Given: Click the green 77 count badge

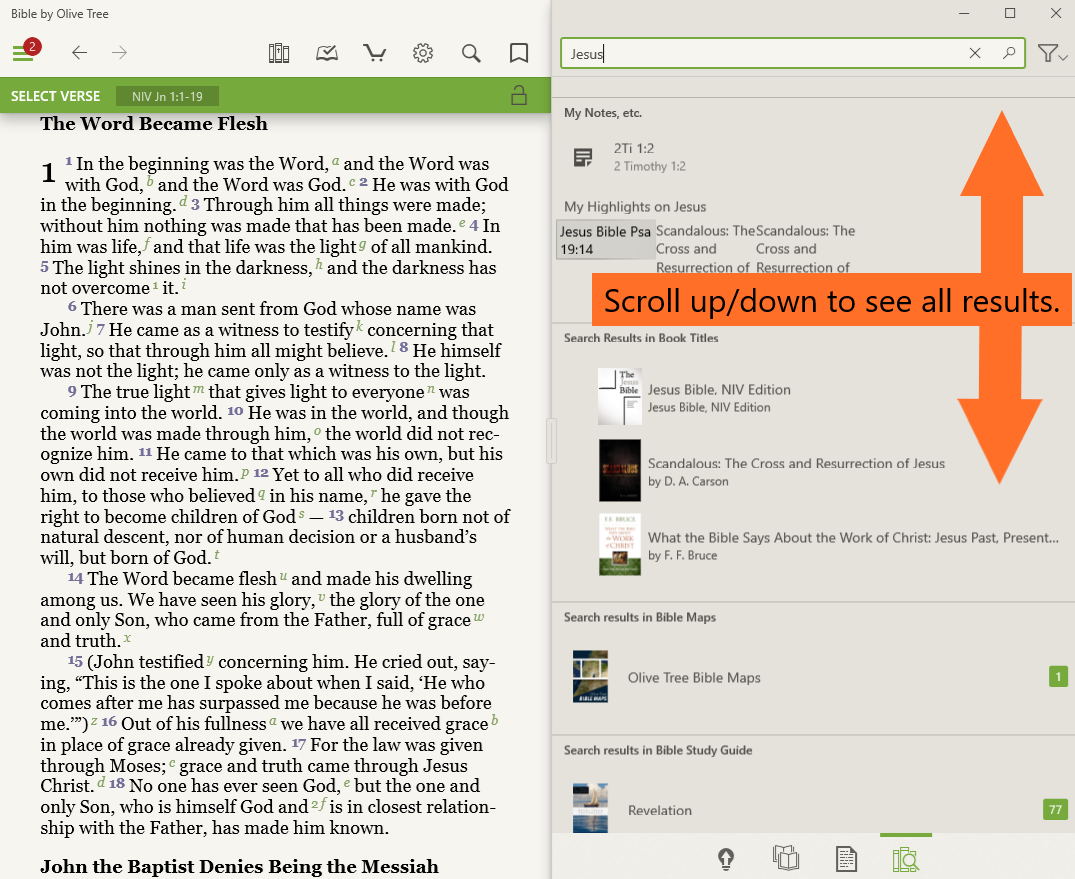Looking at the screenshot, I should pyautogui.click(x=1055, y=810).
